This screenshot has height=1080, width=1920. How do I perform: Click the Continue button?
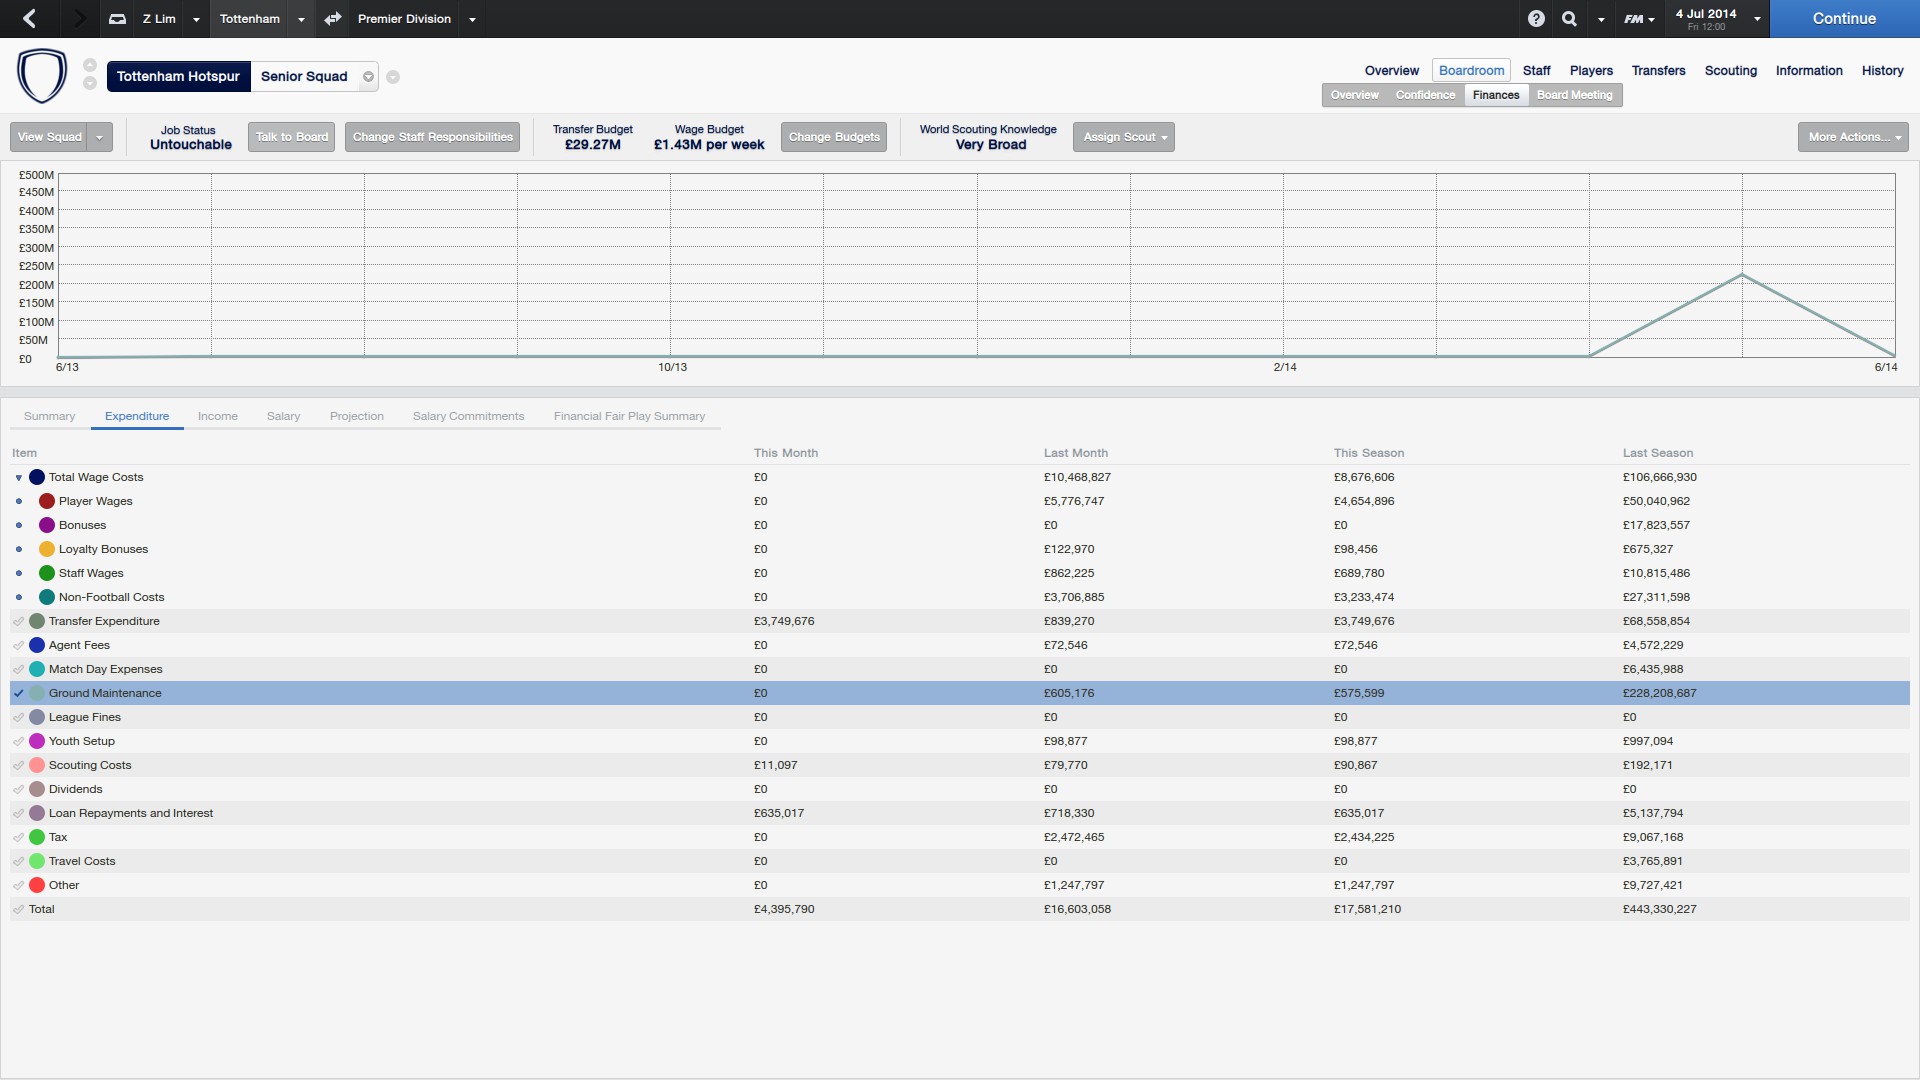(x=1844, y=18)
